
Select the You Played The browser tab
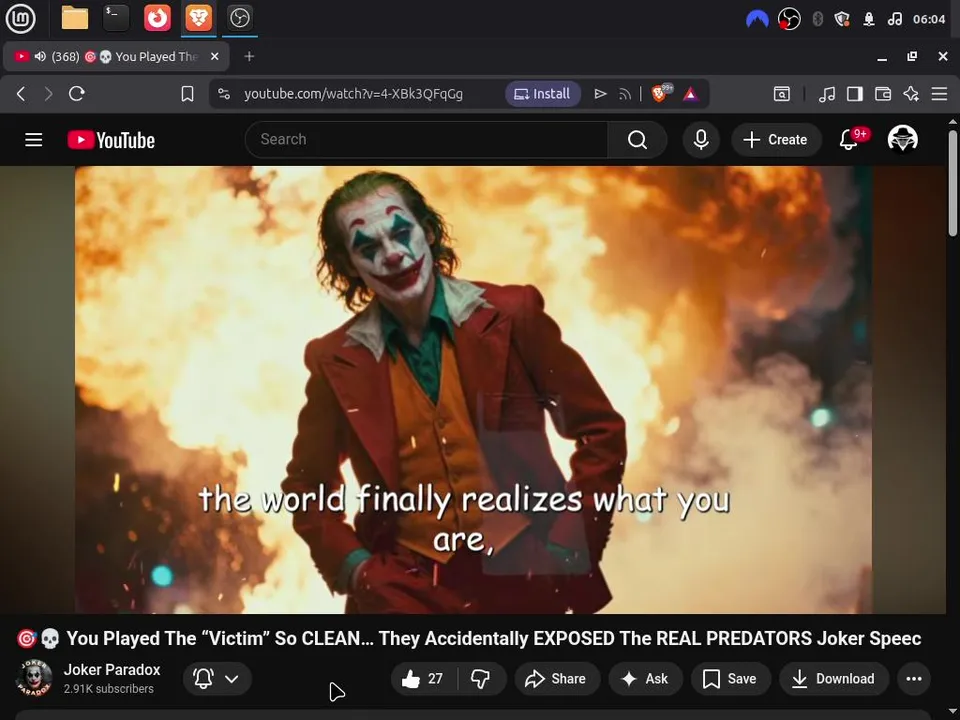click(116, 56)
